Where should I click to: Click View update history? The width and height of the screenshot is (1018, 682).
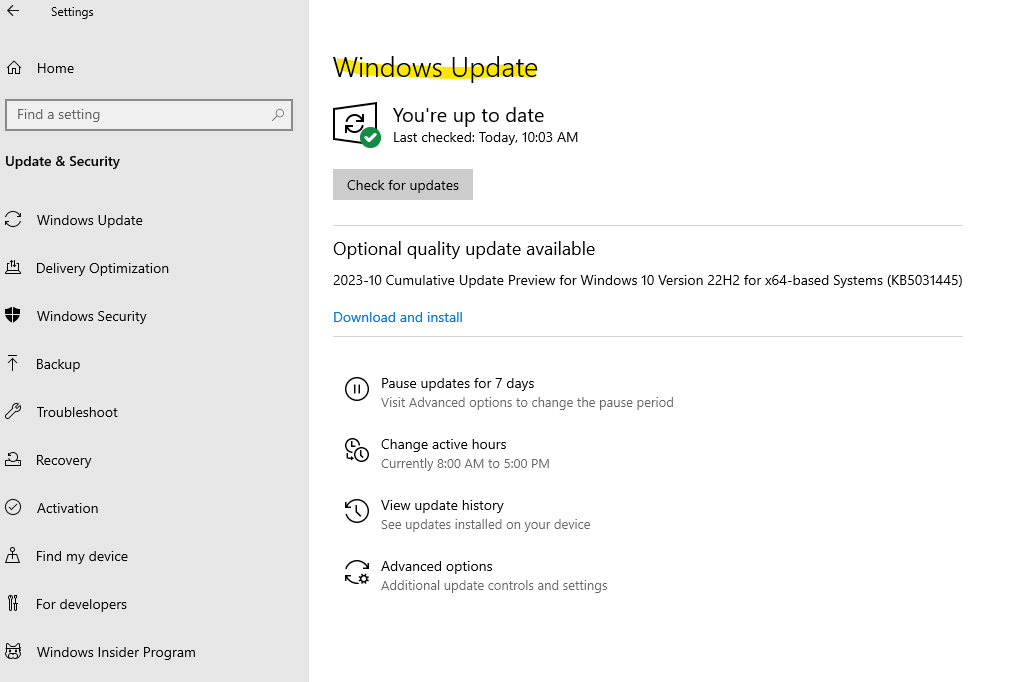442,506
